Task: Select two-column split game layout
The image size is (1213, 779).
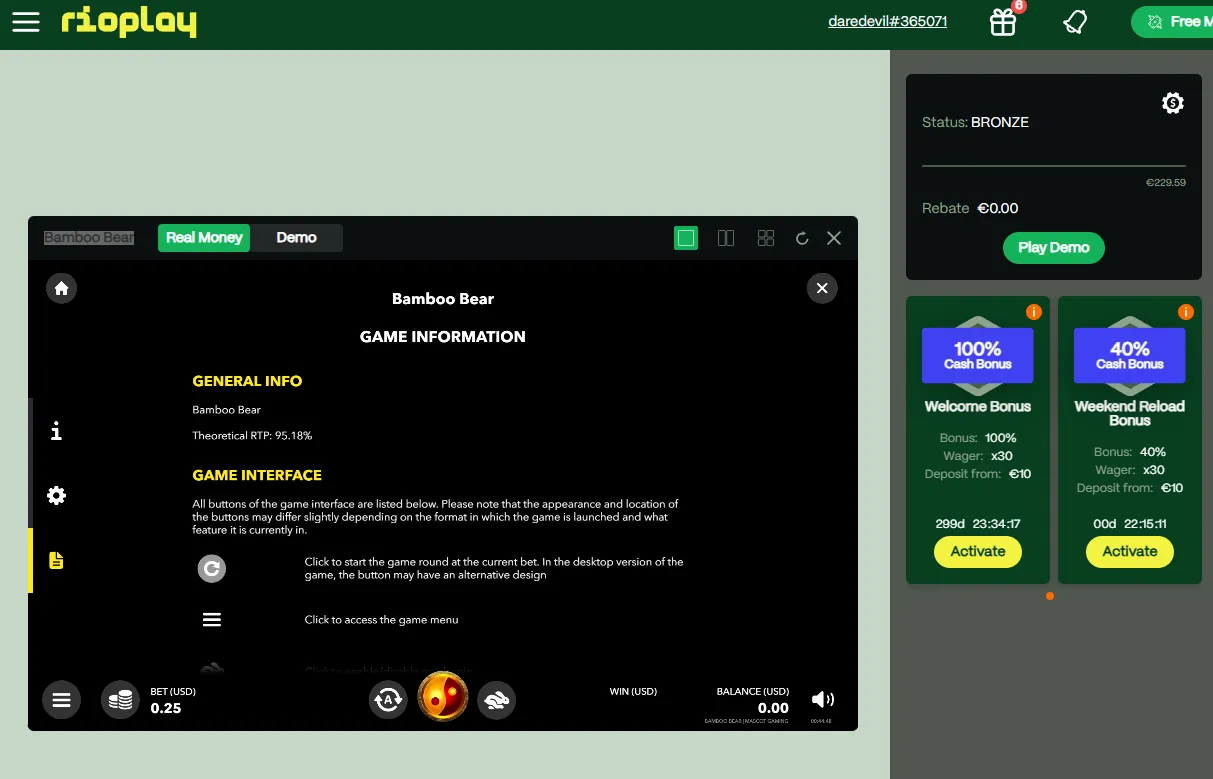Action: [726, 238]
